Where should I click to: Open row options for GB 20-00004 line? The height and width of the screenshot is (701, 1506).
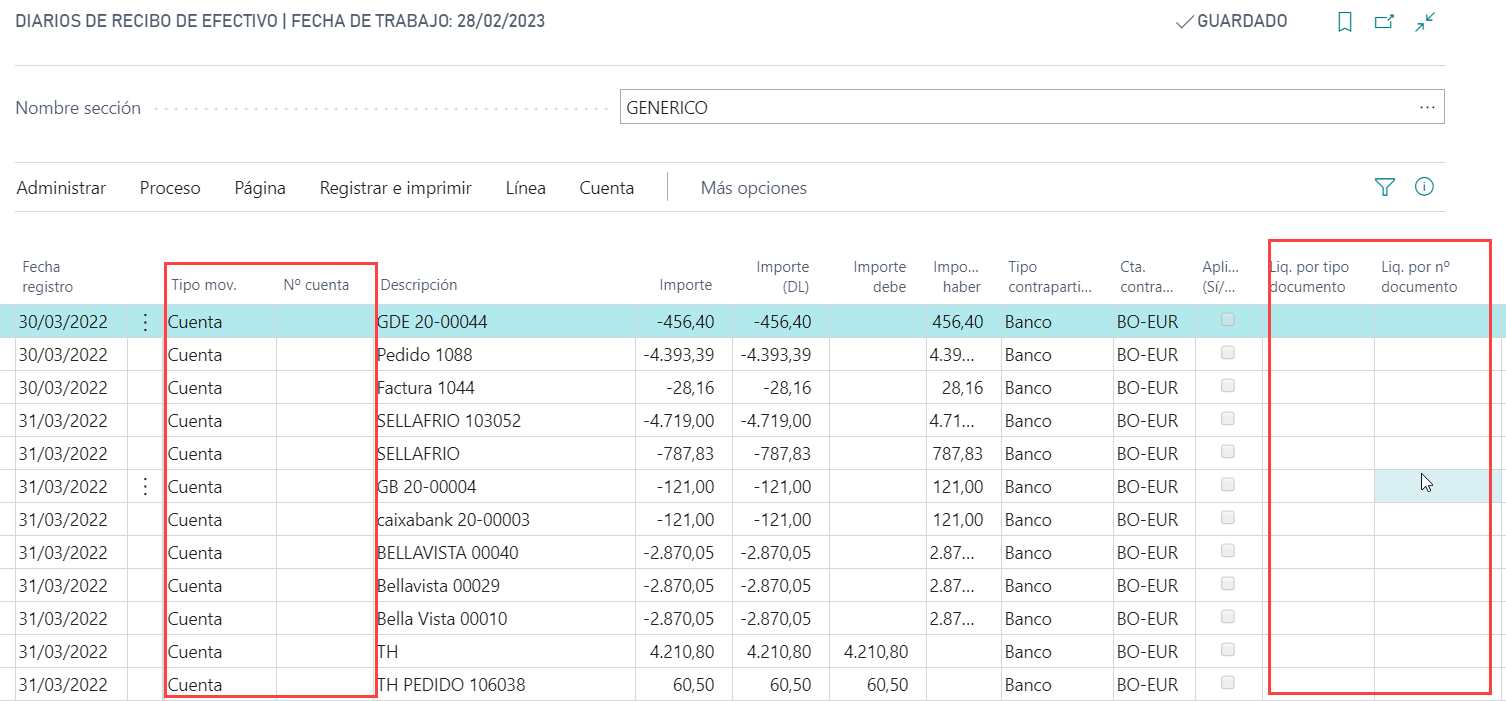(145, 487)
